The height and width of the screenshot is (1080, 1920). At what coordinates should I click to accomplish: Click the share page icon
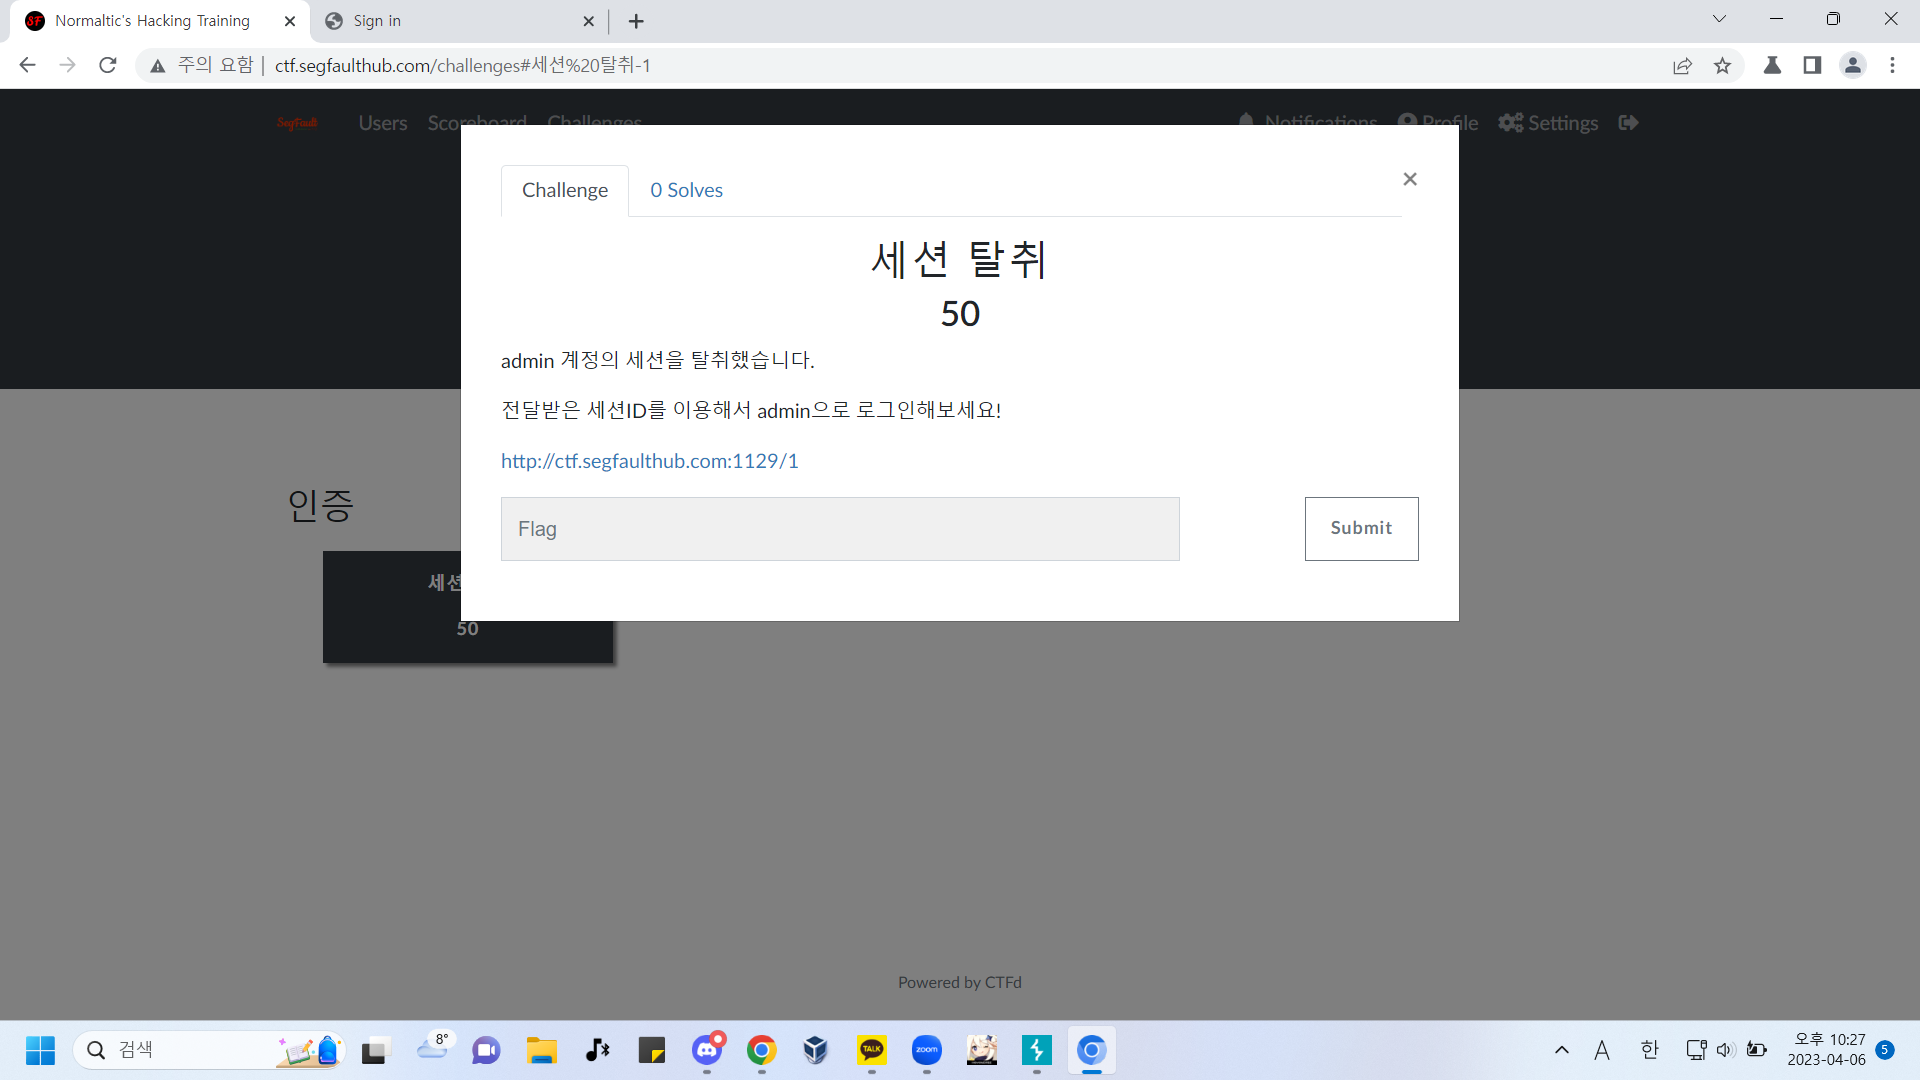coord(1682,65)
